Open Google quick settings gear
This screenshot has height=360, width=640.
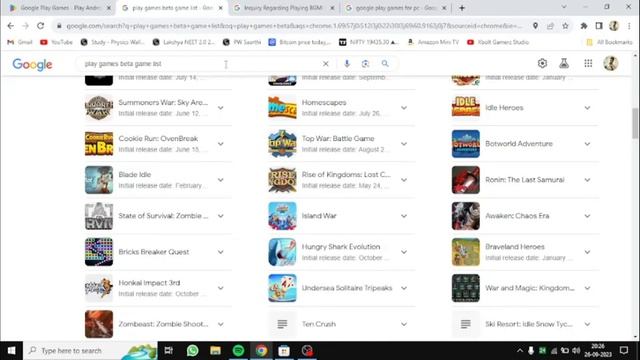click(542, 63)
